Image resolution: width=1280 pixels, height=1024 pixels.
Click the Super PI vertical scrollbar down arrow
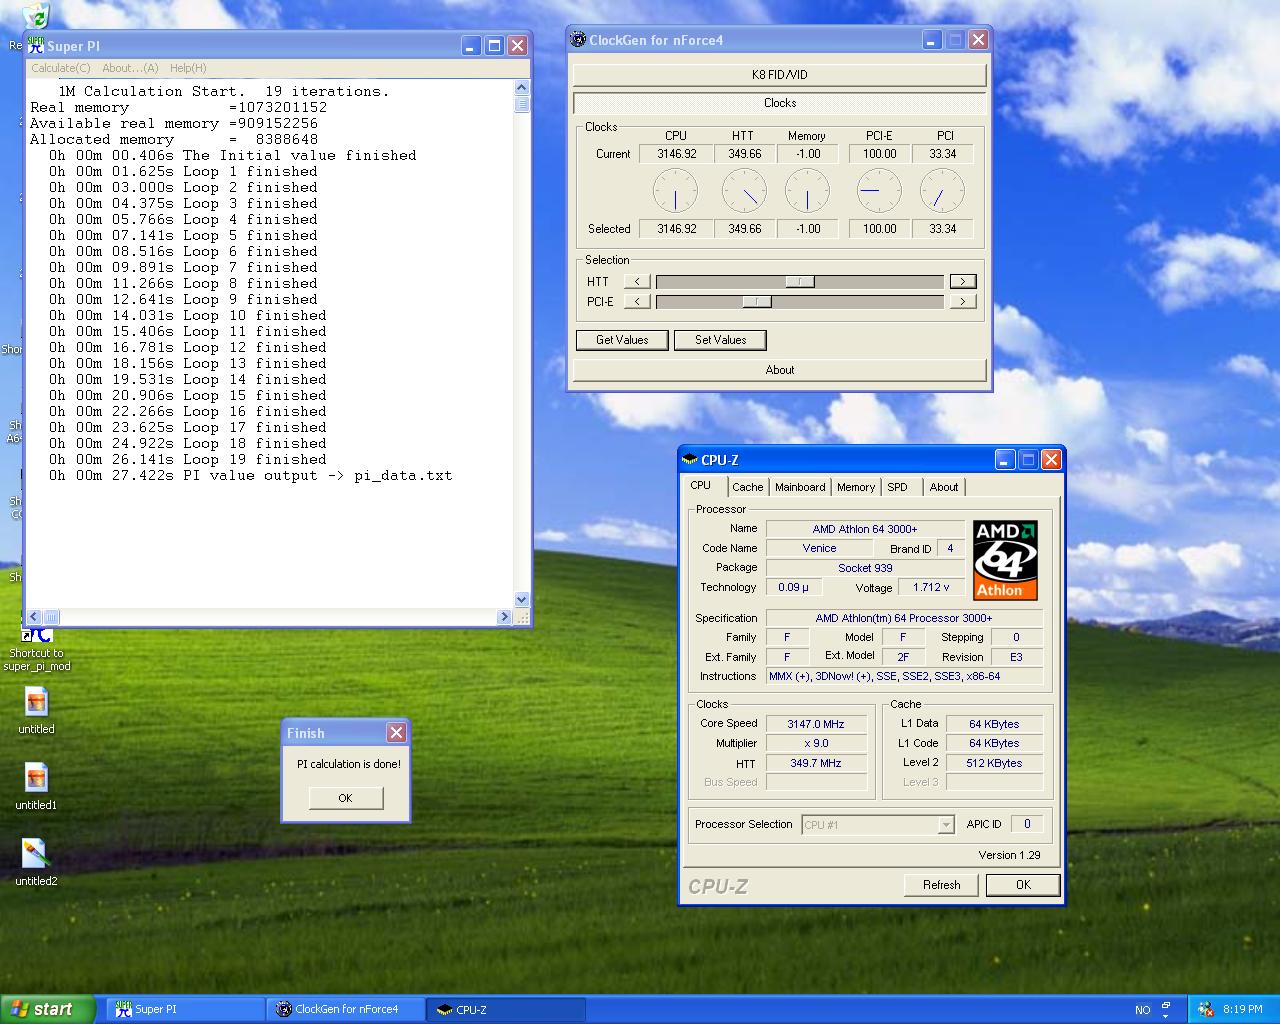coord(521,600)
